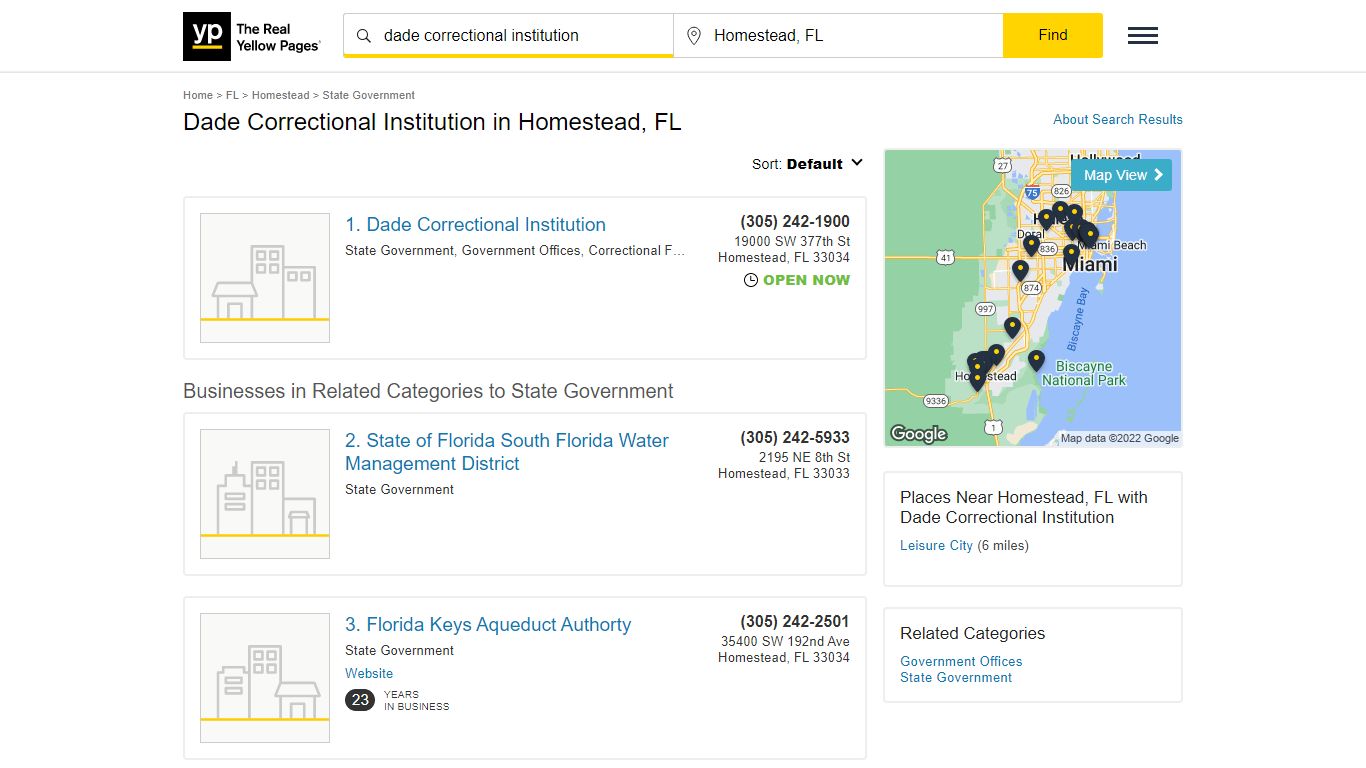This screenshot has width=1366, height=768.
Task: Click the Florida Keys Aqueduct Authority thumbnail
Action: tap(265, 678)
